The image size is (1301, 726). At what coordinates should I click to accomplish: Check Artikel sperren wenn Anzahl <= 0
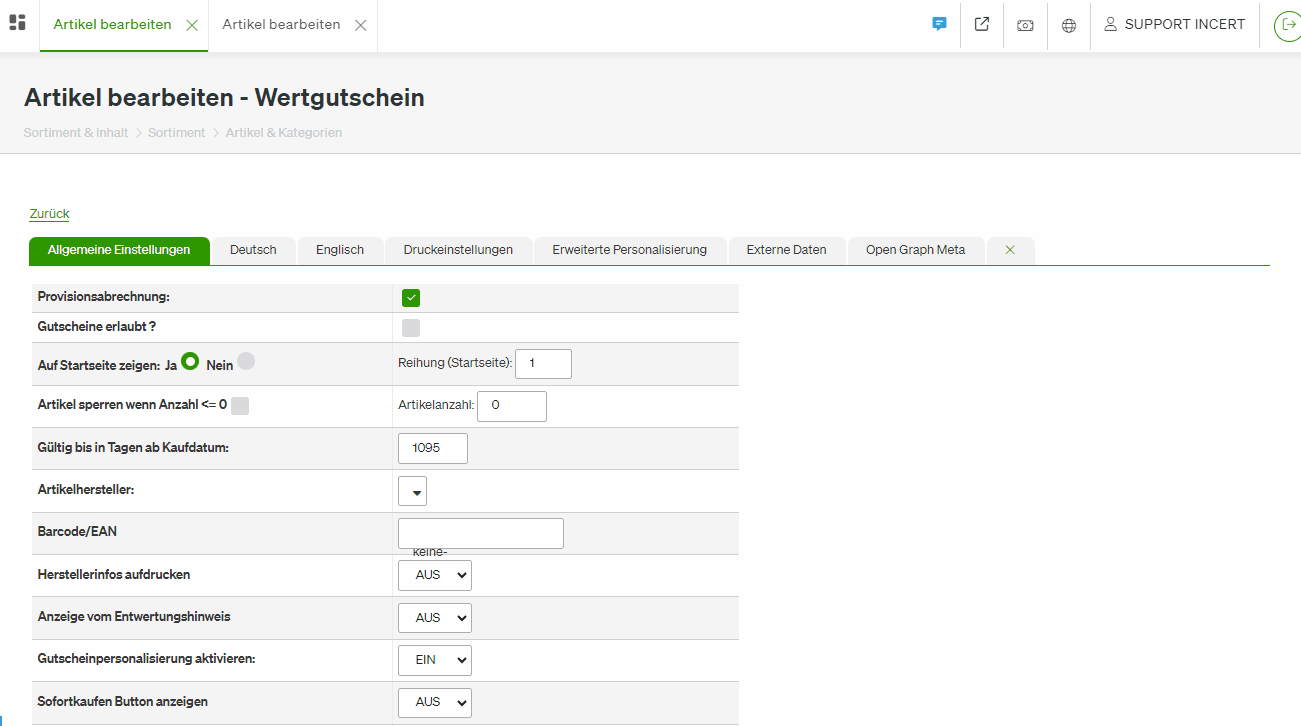pos(240,406)
